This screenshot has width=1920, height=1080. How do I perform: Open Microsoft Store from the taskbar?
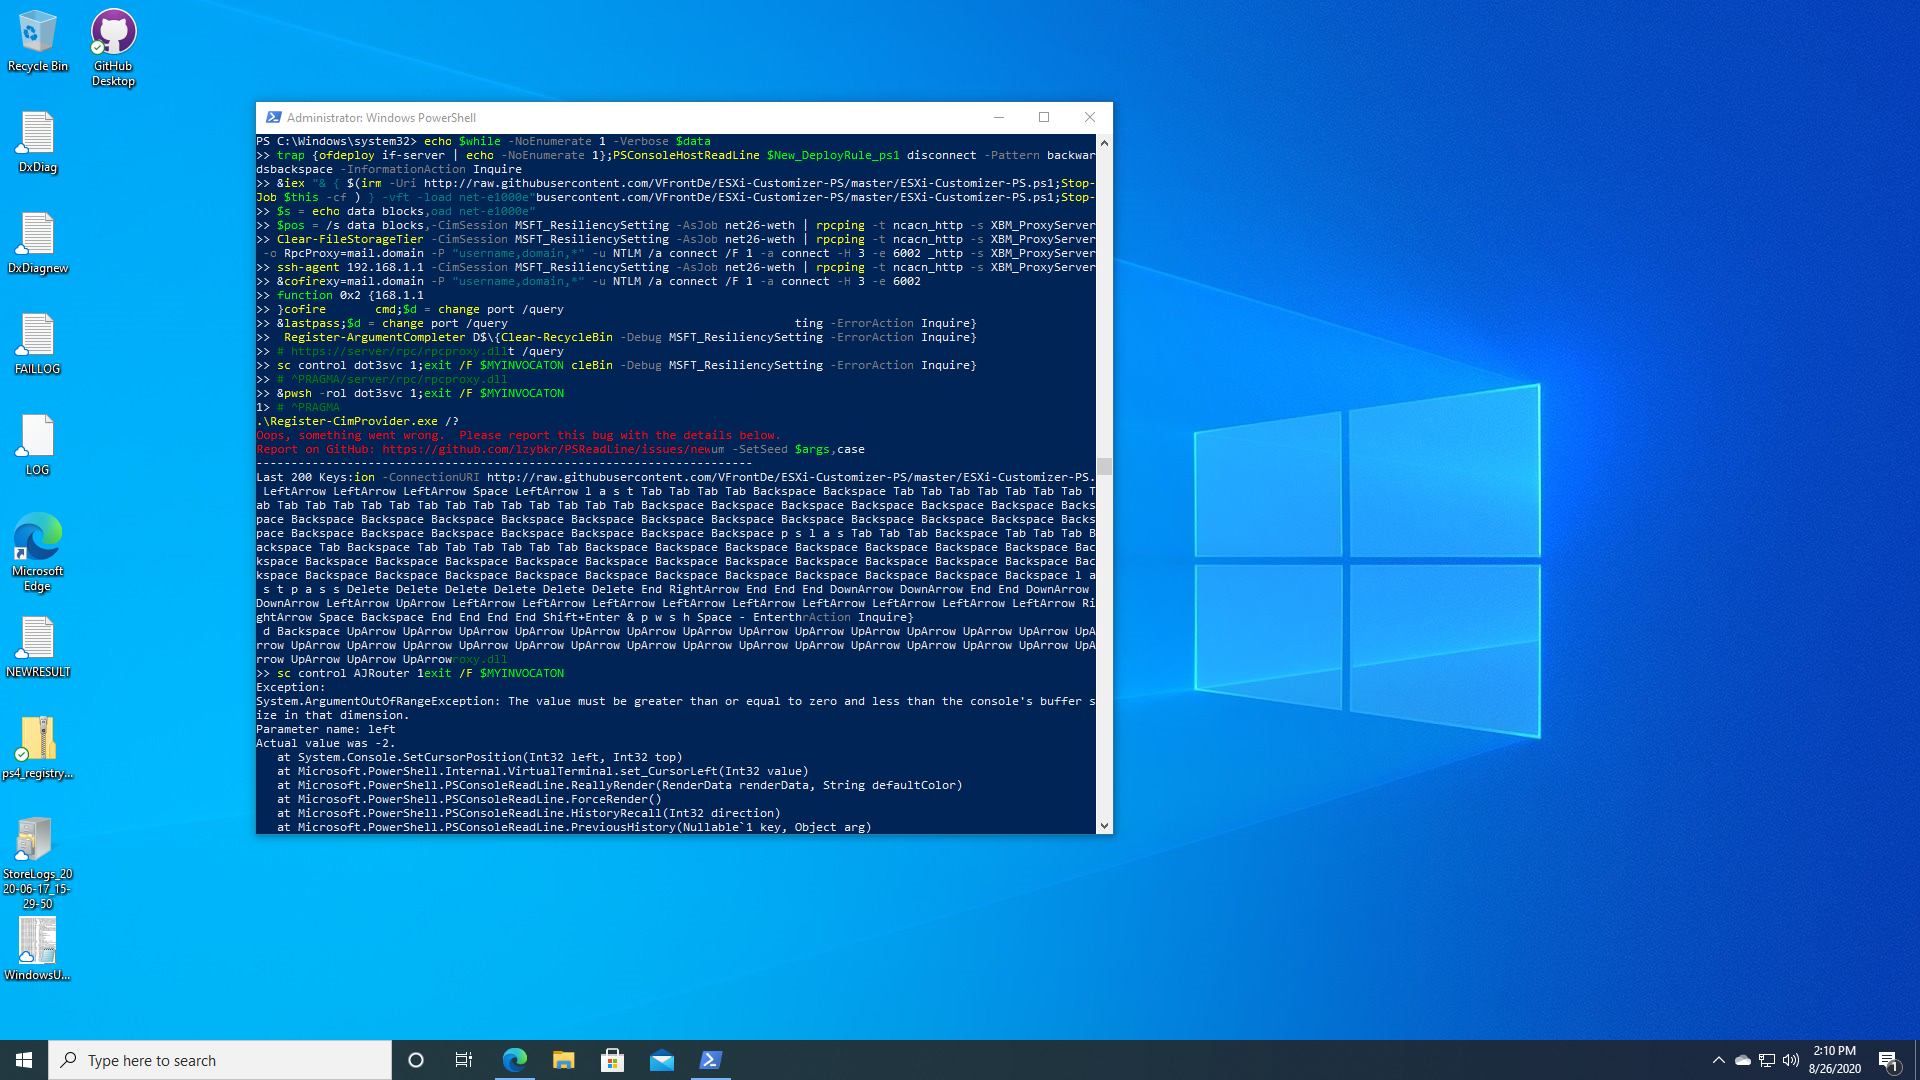(612, 1060)
